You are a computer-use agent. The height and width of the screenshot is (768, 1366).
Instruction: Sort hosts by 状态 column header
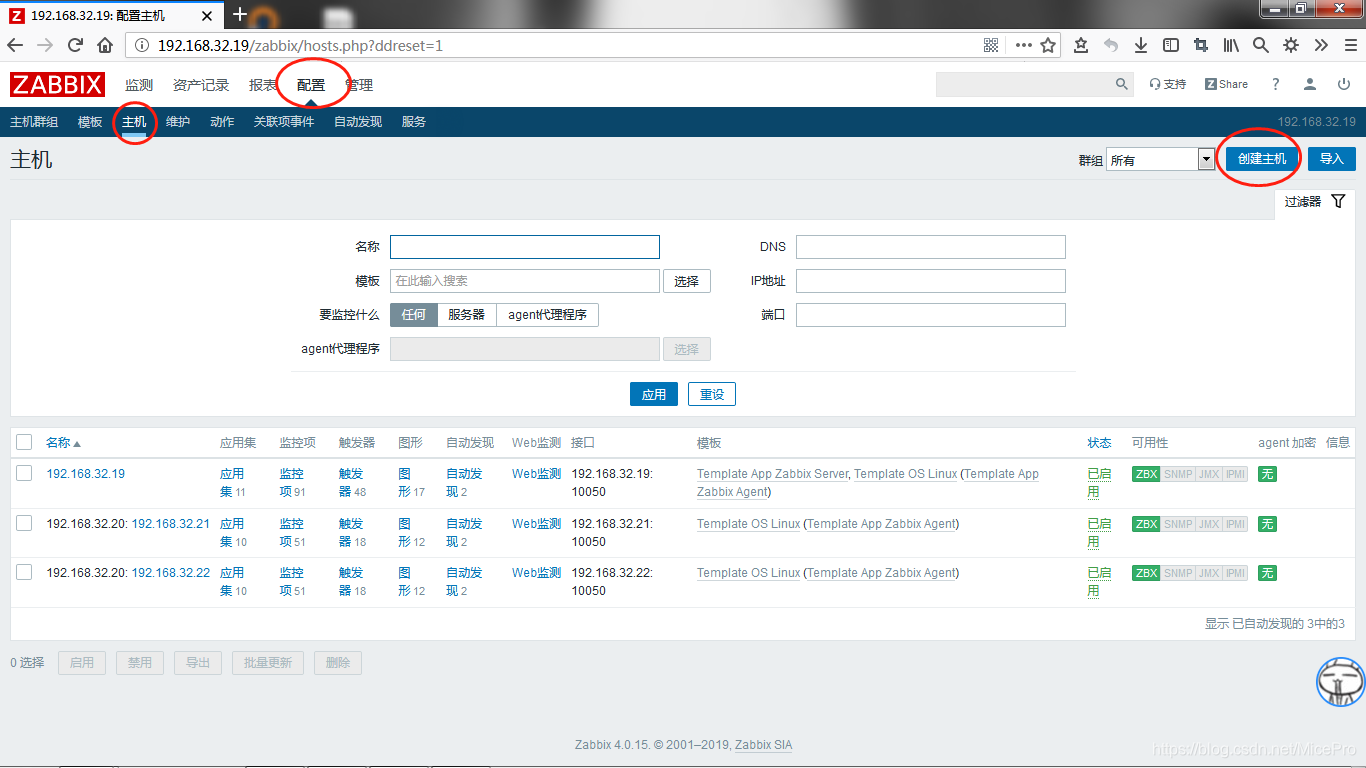1099,442
